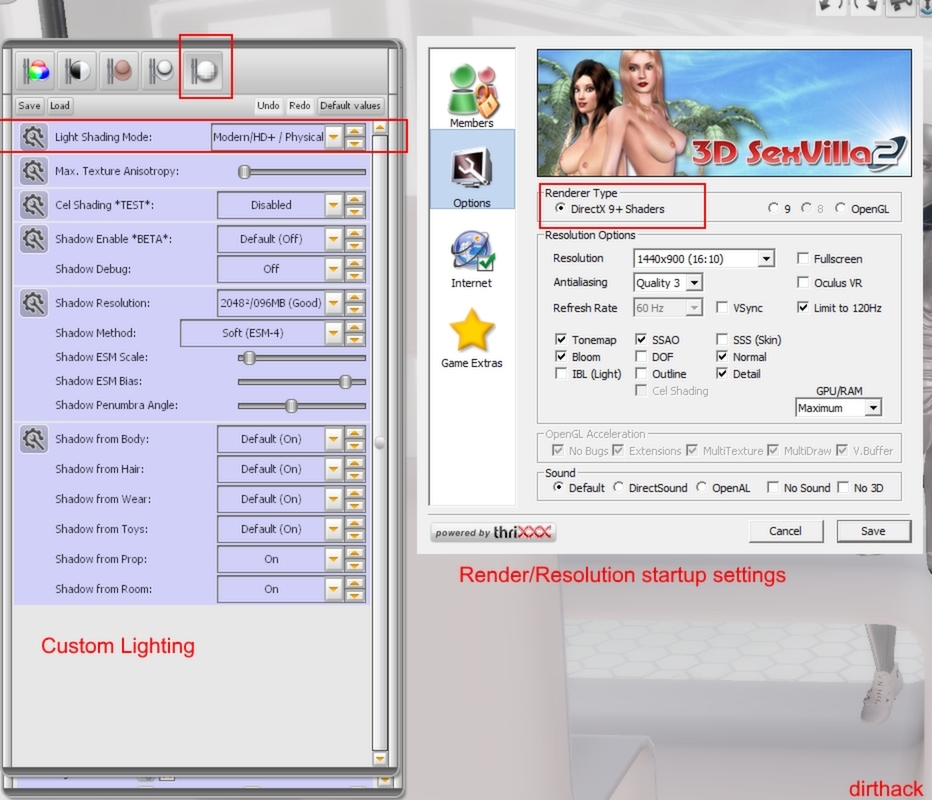This screenshot has height=800, width=932.
Task: Click Redo in the lighting panel
Action: pos(300,106)
